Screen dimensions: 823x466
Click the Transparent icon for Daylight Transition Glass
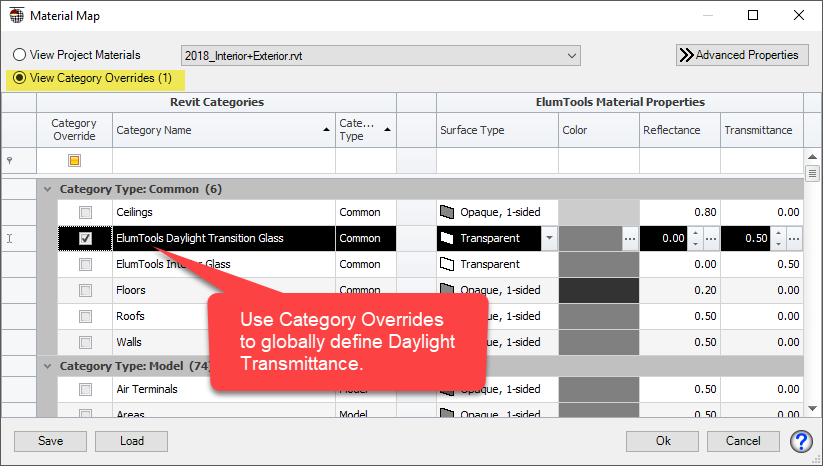click(x=447, y=238)
